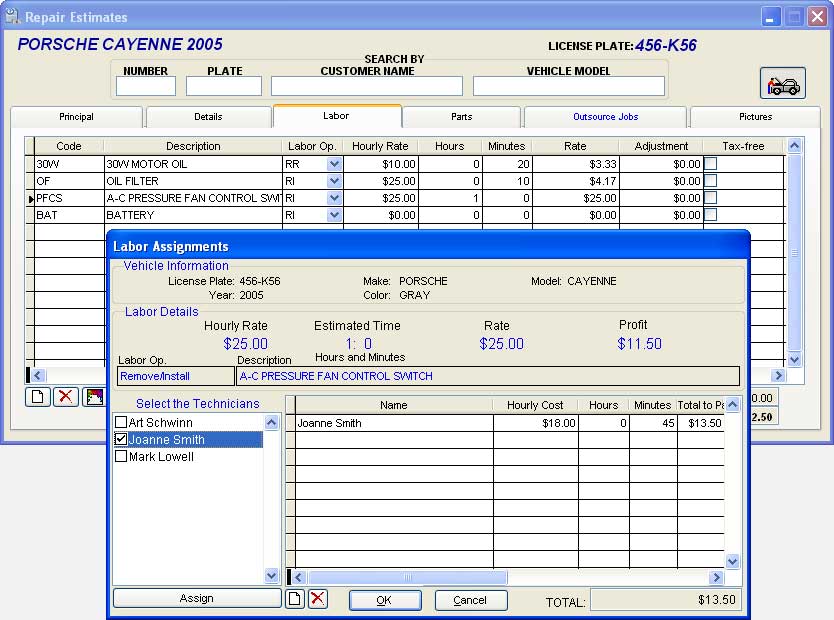The height and width of the screenshot is (620, 834).
Task: Click scroll down arrow of assignments grid
Action: [x=732, y=560]
